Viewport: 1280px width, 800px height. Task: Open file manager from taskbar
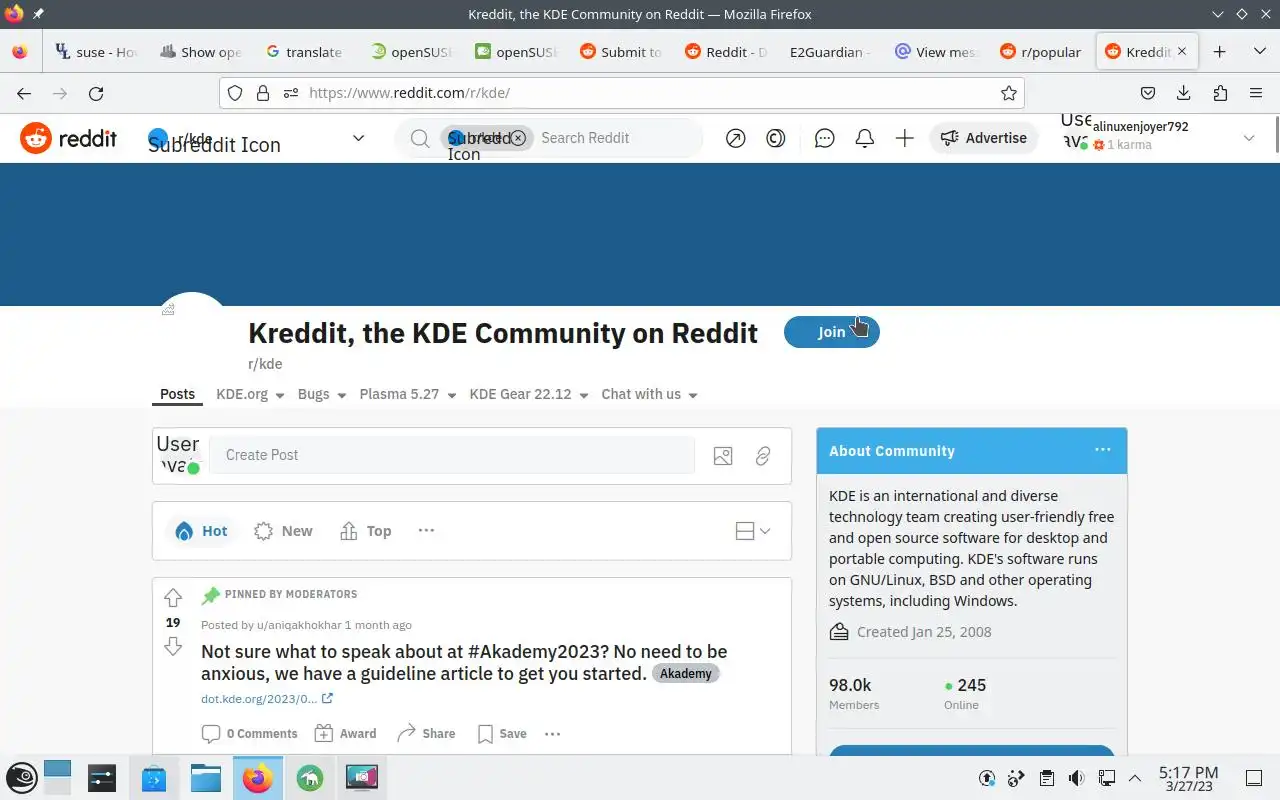[206, 778]
